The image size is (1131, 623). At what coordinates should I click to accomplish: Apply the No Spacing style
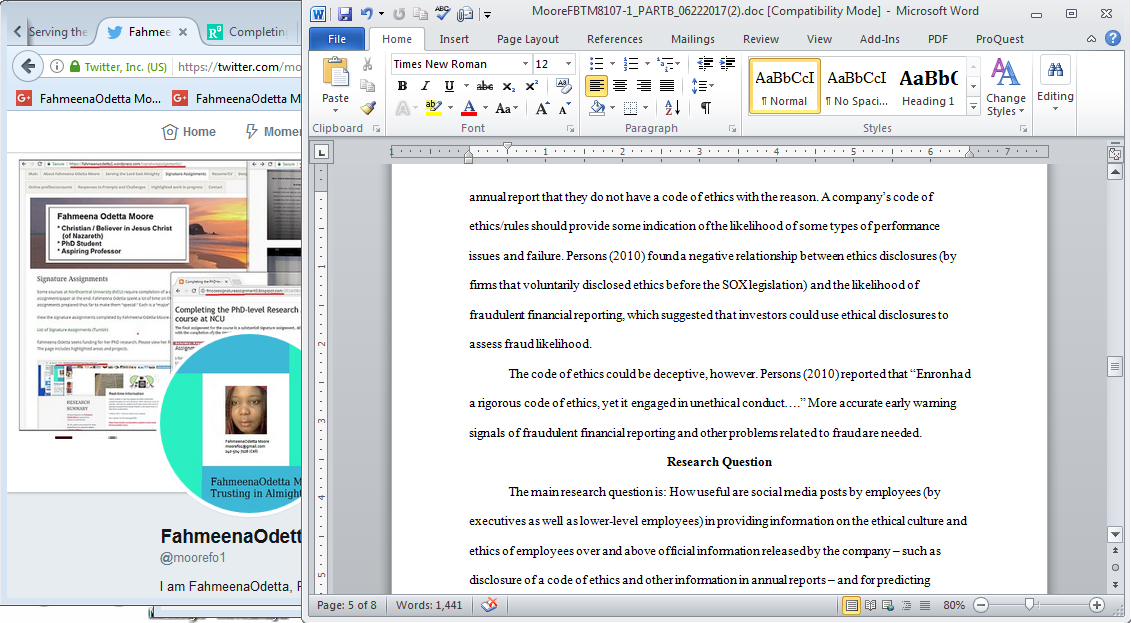856,86
